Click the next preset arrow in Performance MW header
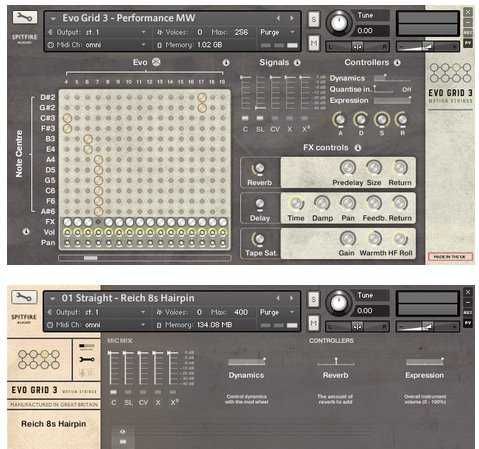The image size is (479, 449). point(292,18)
